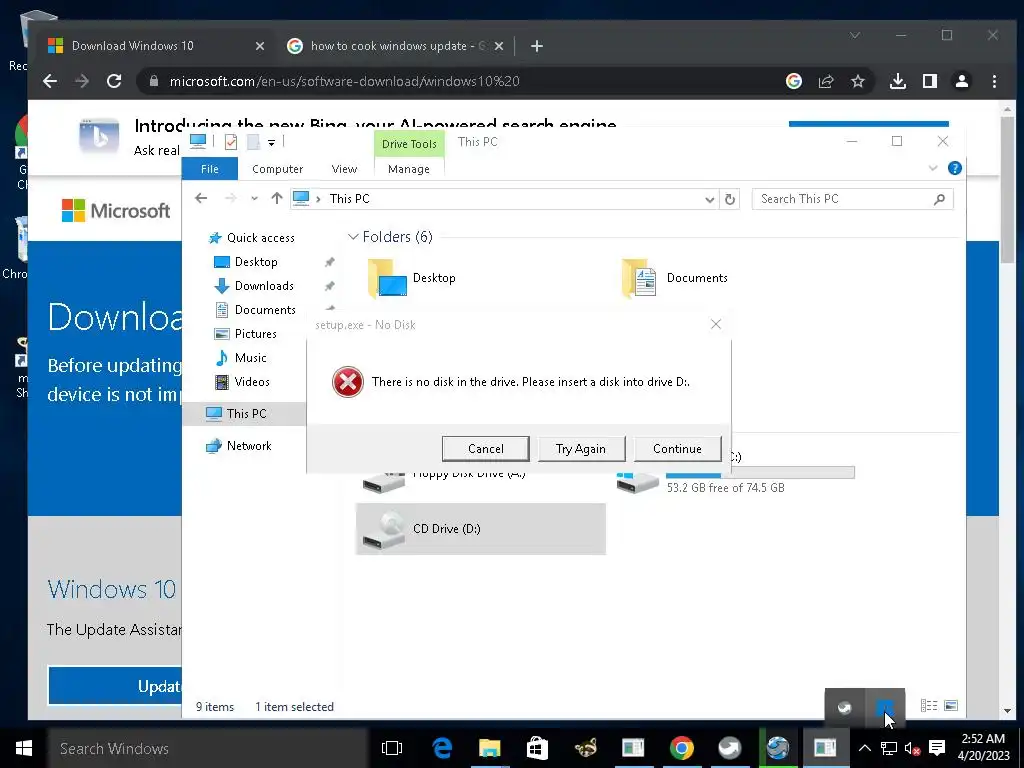This screenshot has width=1024, height=768.
Task: Close the setup.exe No Disk dialog
Action: pos(716,325)
